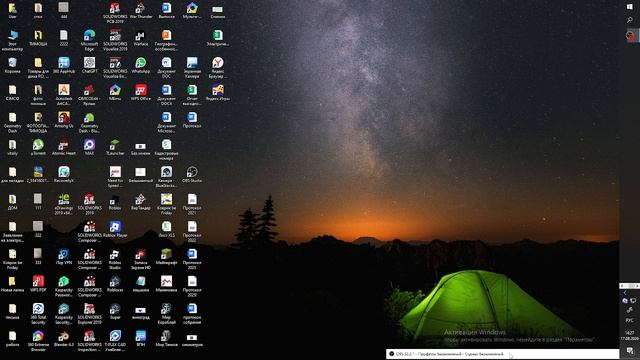Select the Autodesk AutoCAD shortcut

[64, 95]
